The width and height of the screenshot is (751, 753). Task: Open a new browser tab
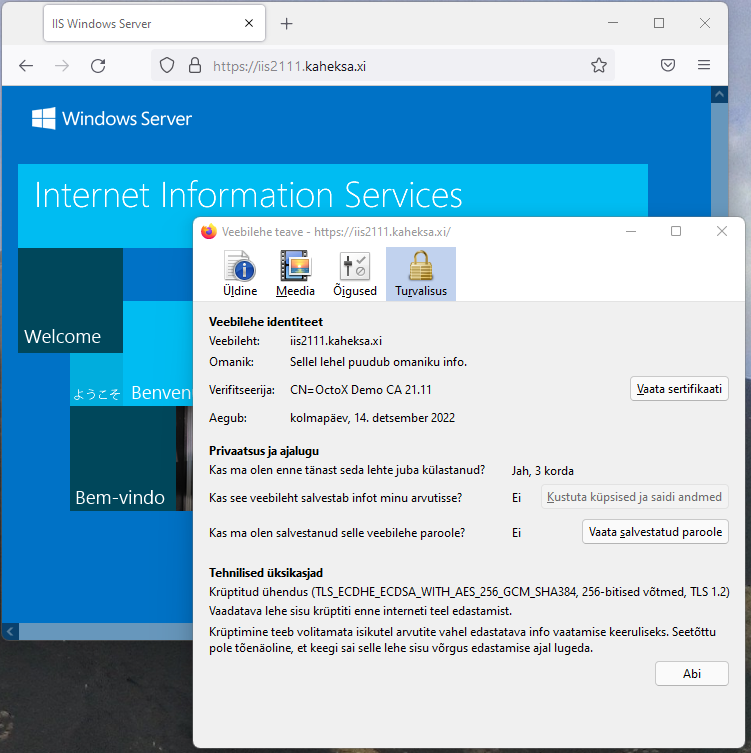[286, 24]
